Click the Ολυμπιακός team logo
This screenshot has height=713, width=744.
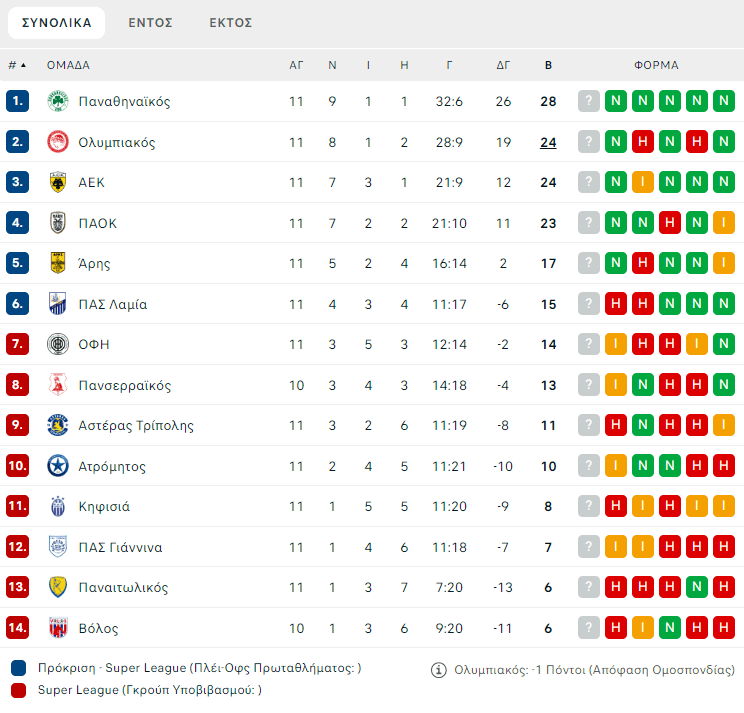[x=58, y=142]
